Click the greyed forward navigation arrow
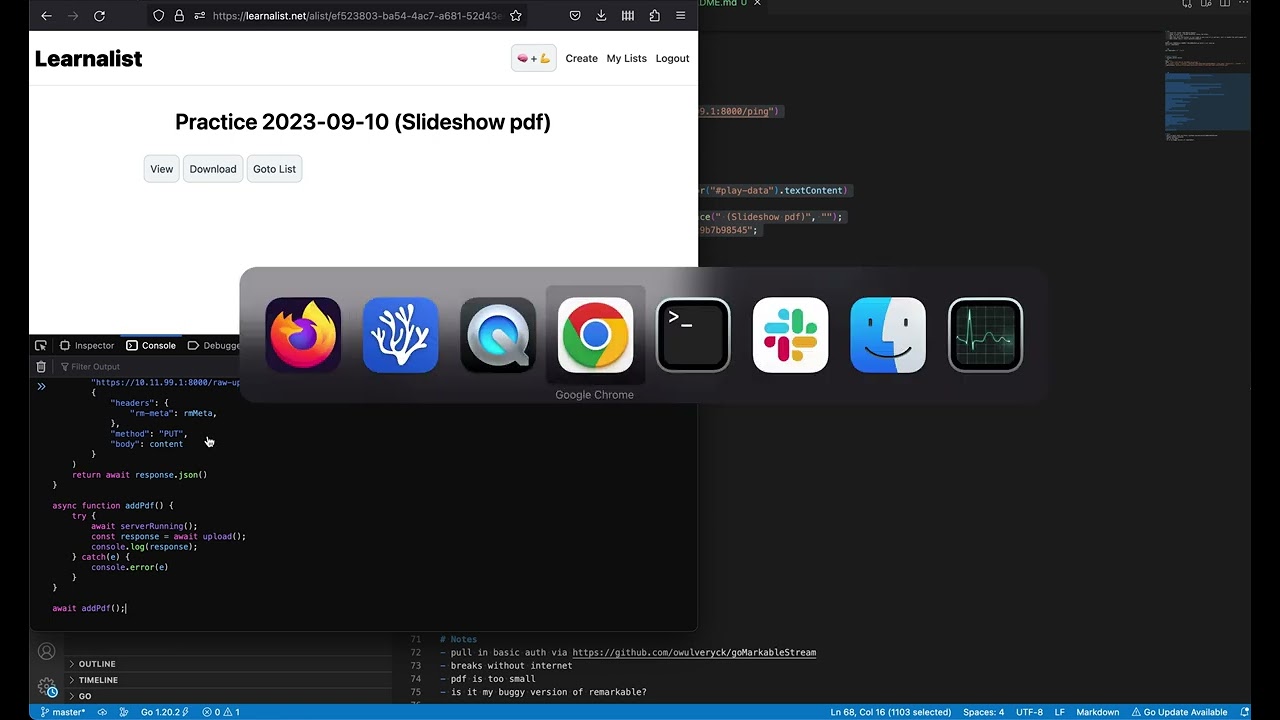This screenshot has width=1280, height=720. point(72,16)
